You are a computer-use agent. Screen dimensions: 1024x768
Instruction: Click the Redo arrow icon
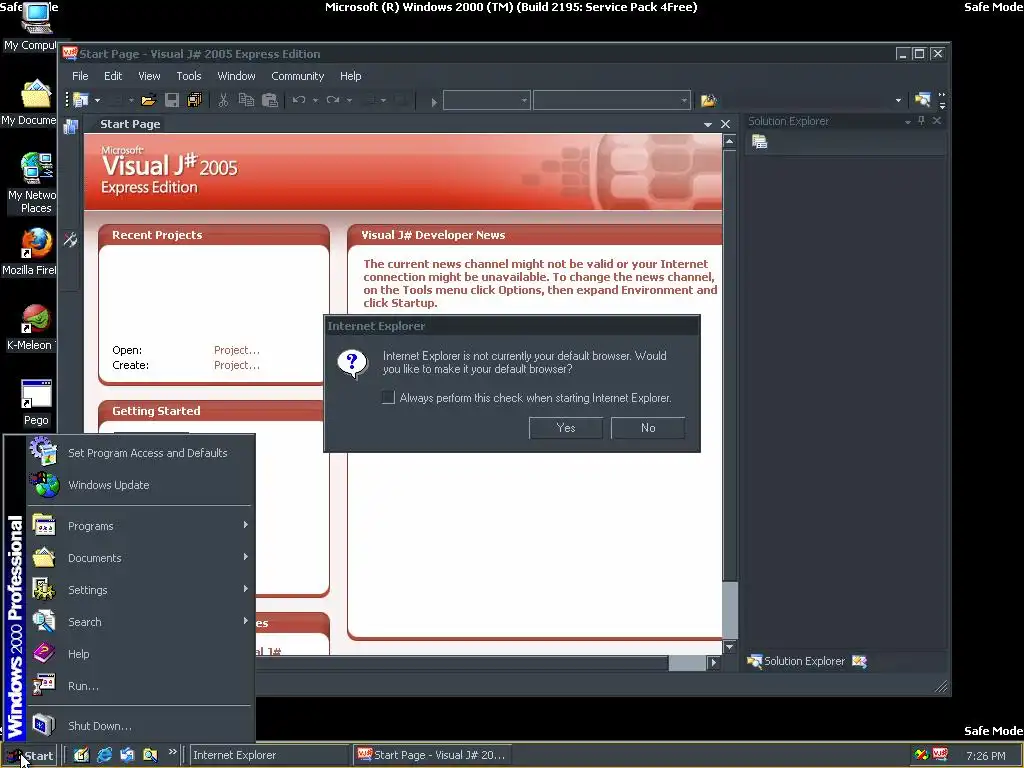pyautogui.click(x=333, y=100)
